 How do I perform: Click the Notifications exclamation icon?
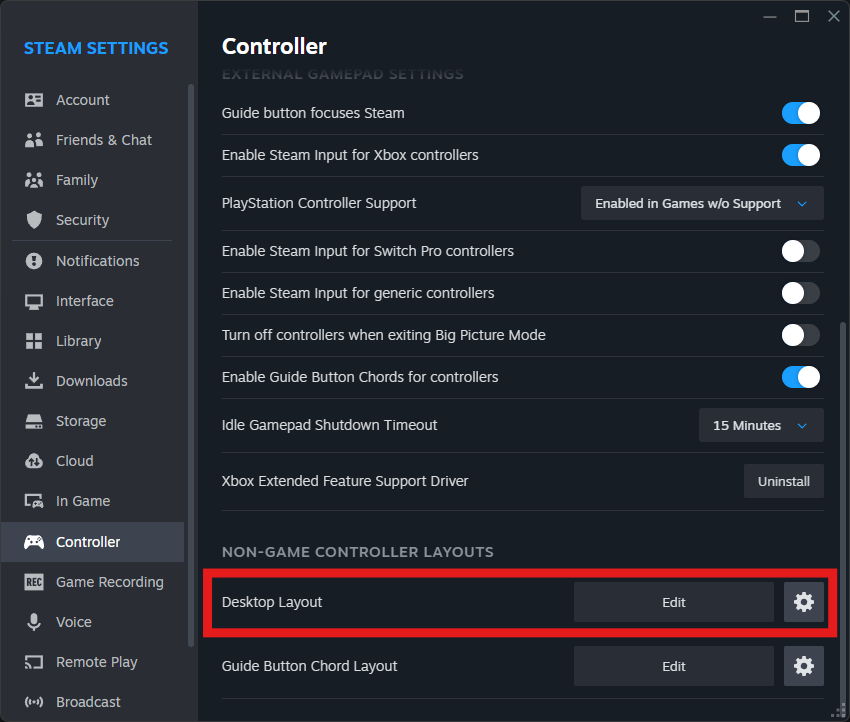pyautogui.click(x=34, y=261)
